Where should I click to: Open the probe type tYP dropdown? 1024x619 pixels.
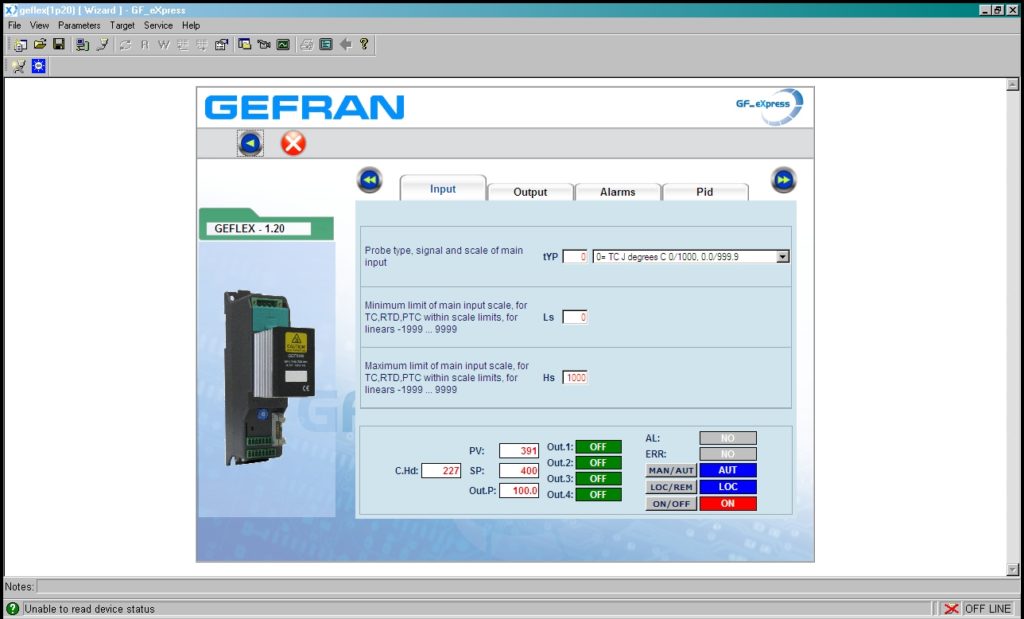tap(783, 256)
